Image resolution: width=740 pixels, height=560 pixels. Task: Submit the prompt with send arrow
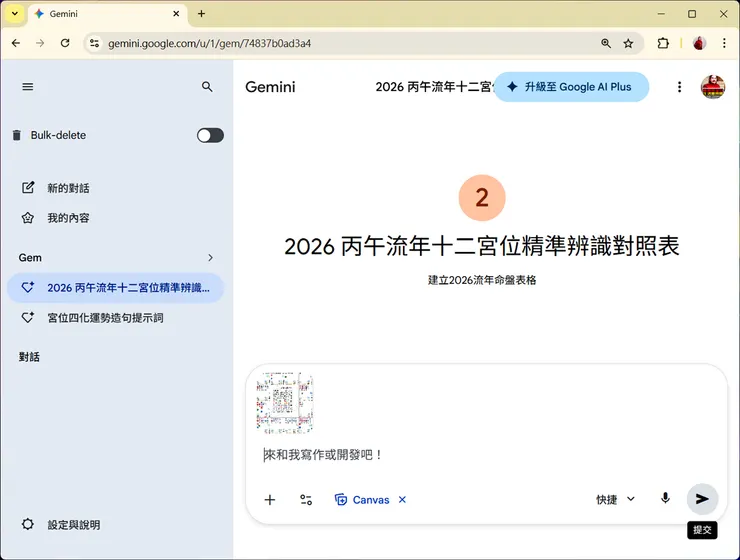point(702,499)
